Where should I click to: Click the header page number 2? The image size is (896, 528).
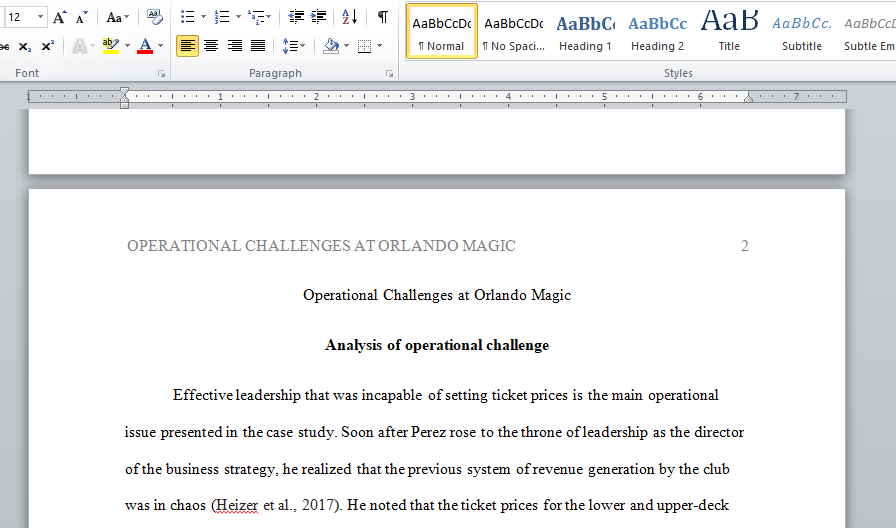tap(745, 246)
